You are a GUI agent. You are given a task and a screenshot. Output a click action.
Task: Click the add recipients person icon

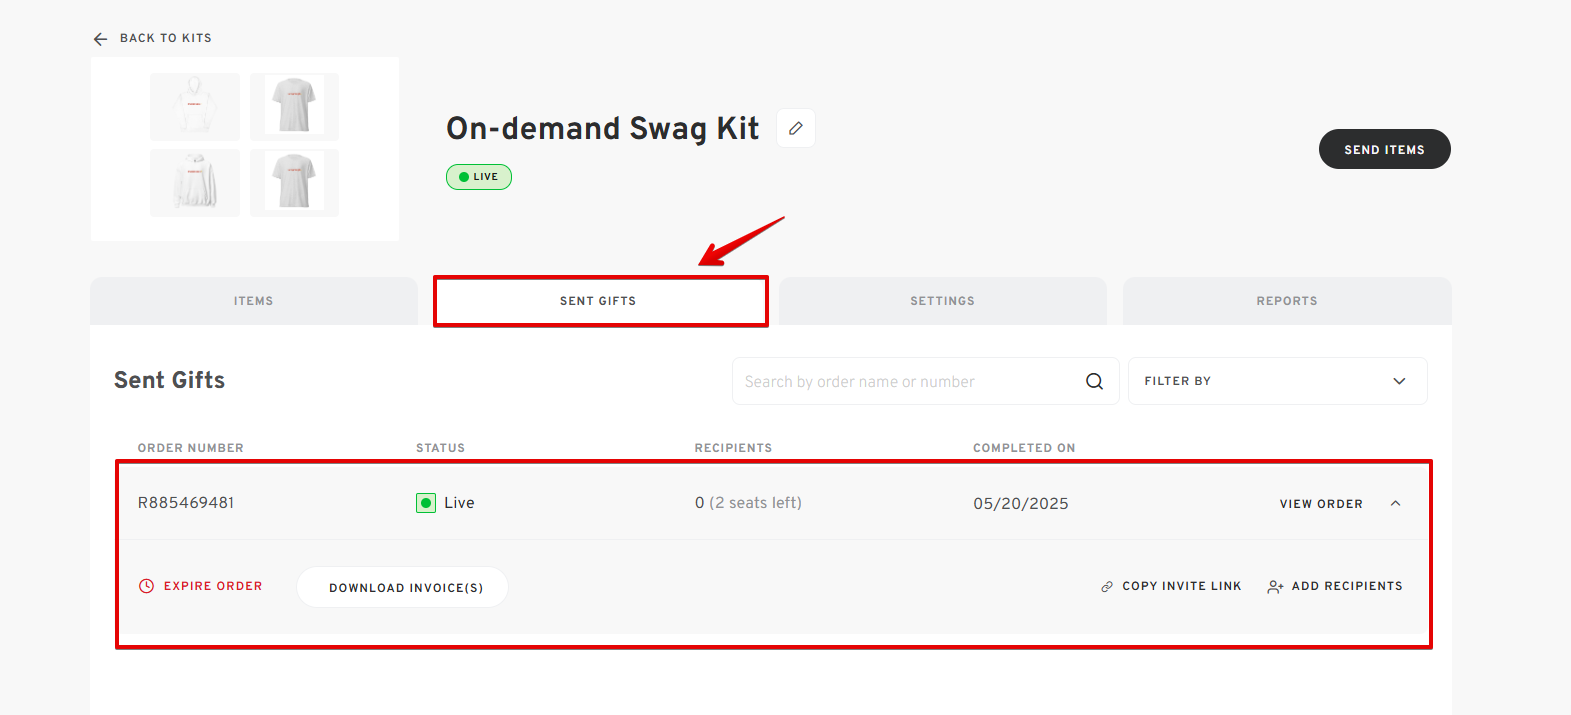click(x=1275, y=587)
